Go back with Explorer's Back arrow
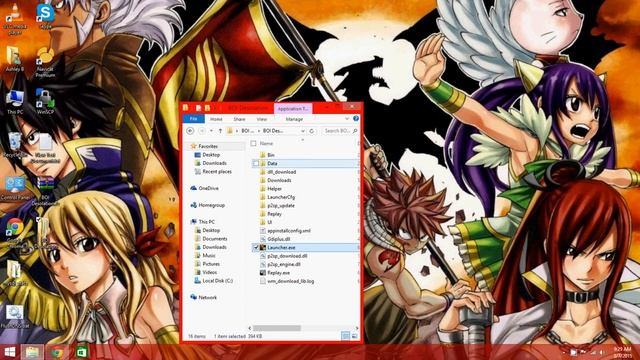The image size is (640, 360). (x=190, y=131)
